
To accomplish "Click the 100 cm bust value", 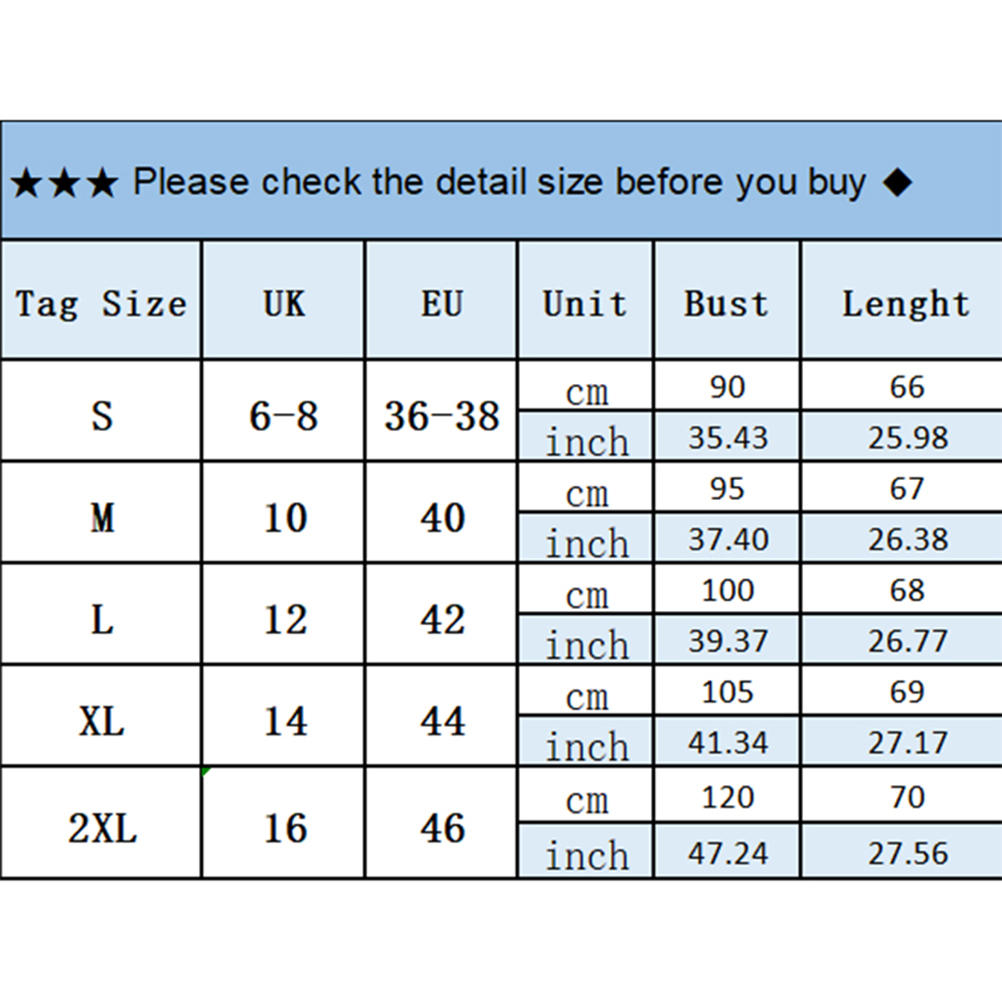I will pos(727,590).
